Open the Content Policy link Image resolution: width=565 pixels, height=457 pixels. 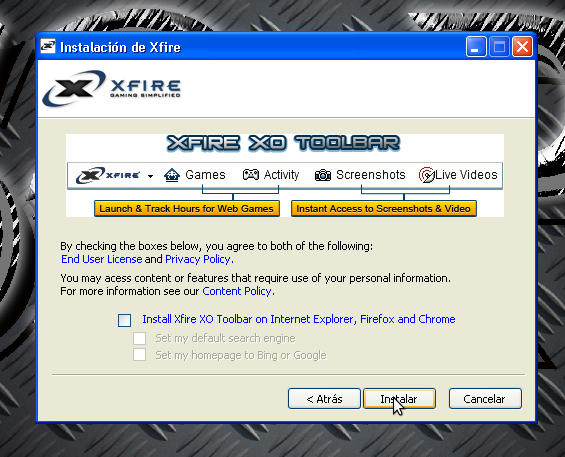(239, 291)
